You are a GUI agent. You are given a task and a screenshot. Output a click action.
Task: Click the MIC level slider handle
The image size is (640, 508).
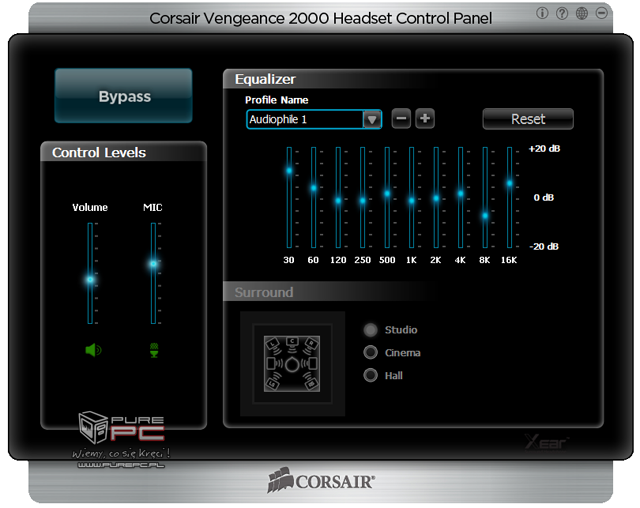[x=153, y=264]
